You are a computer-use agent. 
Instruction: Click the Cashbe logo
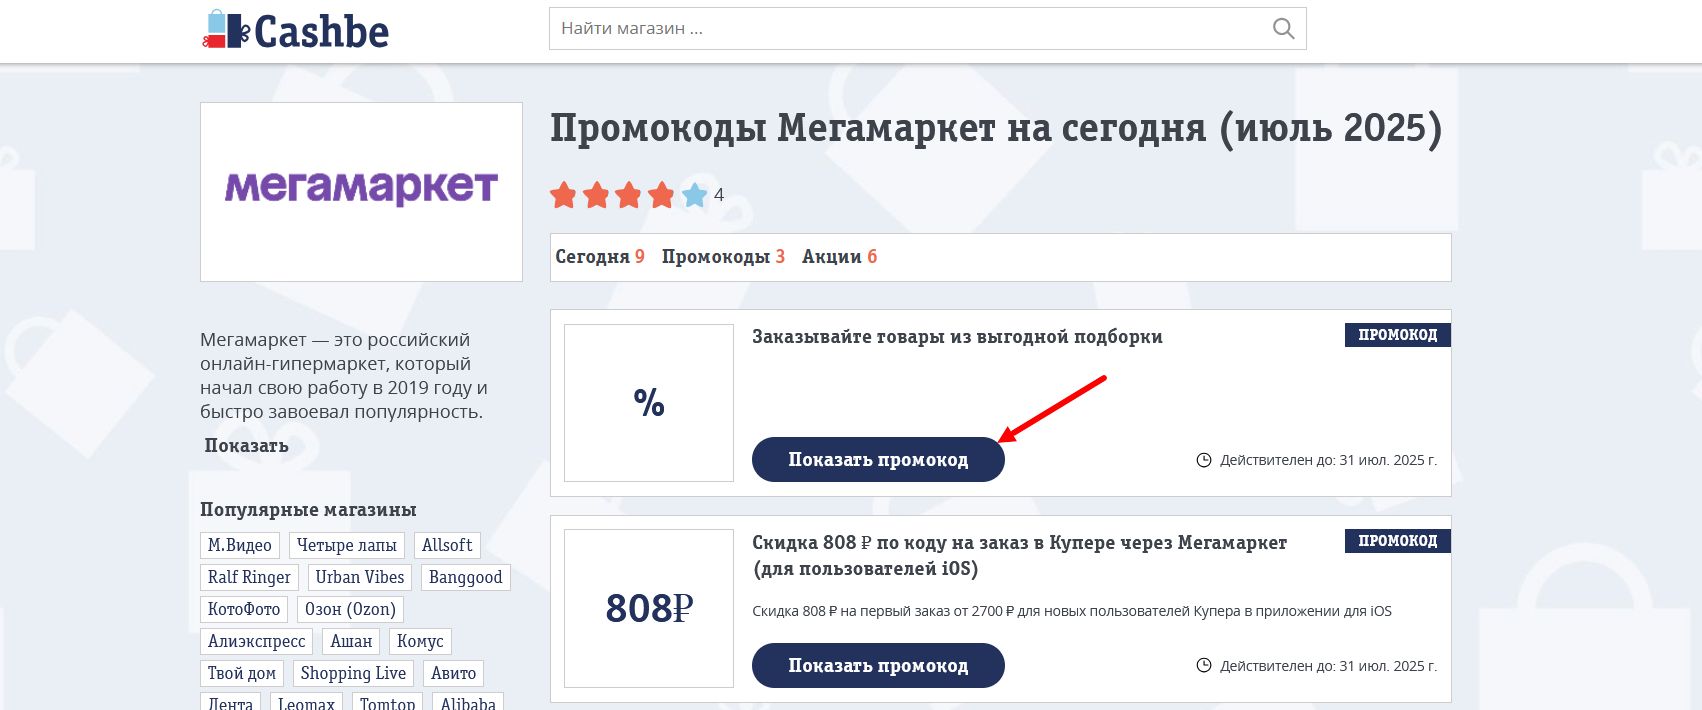(x=295, y=31)
